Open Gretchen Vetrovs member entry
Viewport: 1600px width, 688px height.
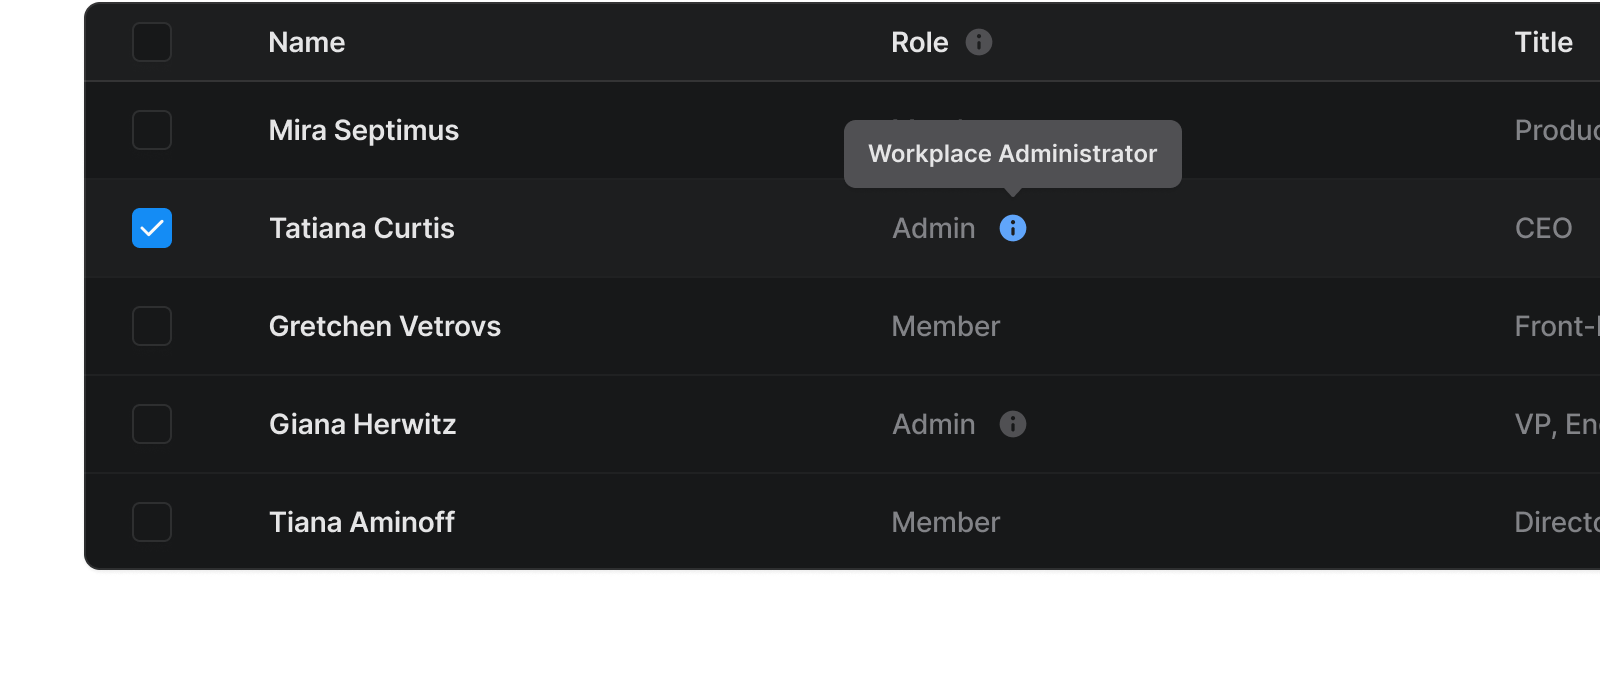(385, 326)
